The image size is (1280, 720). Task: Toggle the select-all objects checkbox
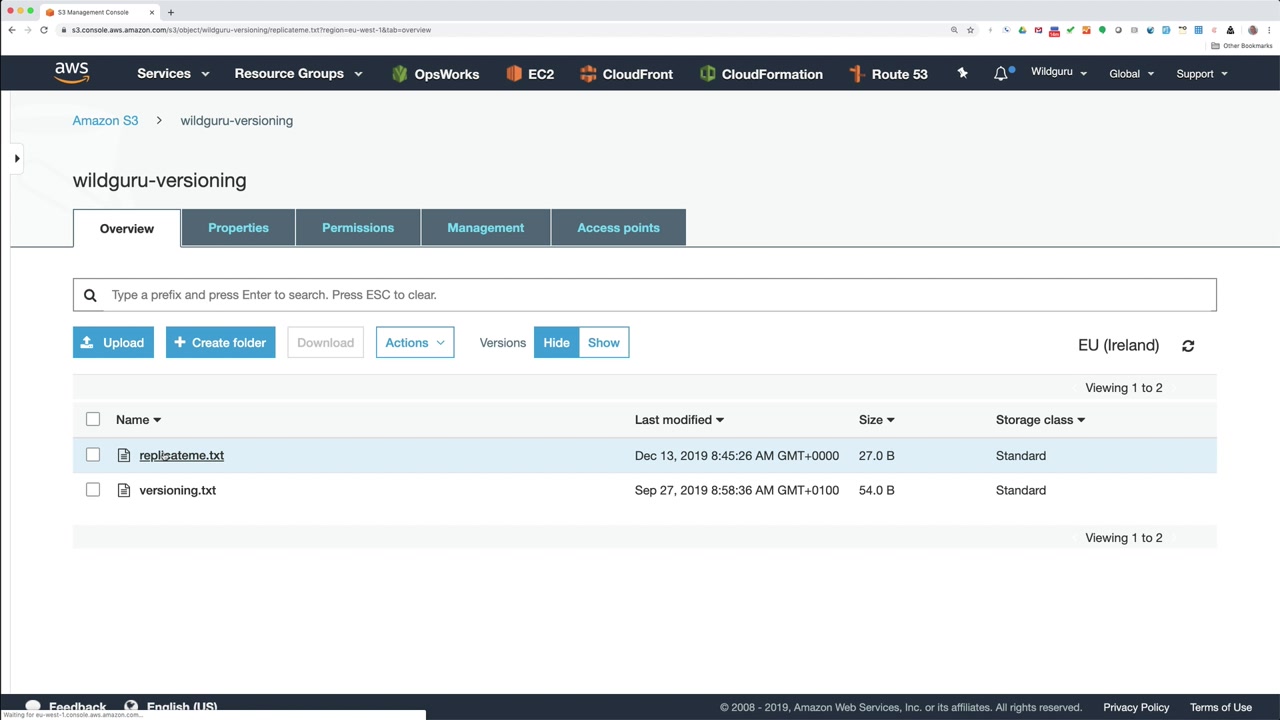click(x=93, y=419)
